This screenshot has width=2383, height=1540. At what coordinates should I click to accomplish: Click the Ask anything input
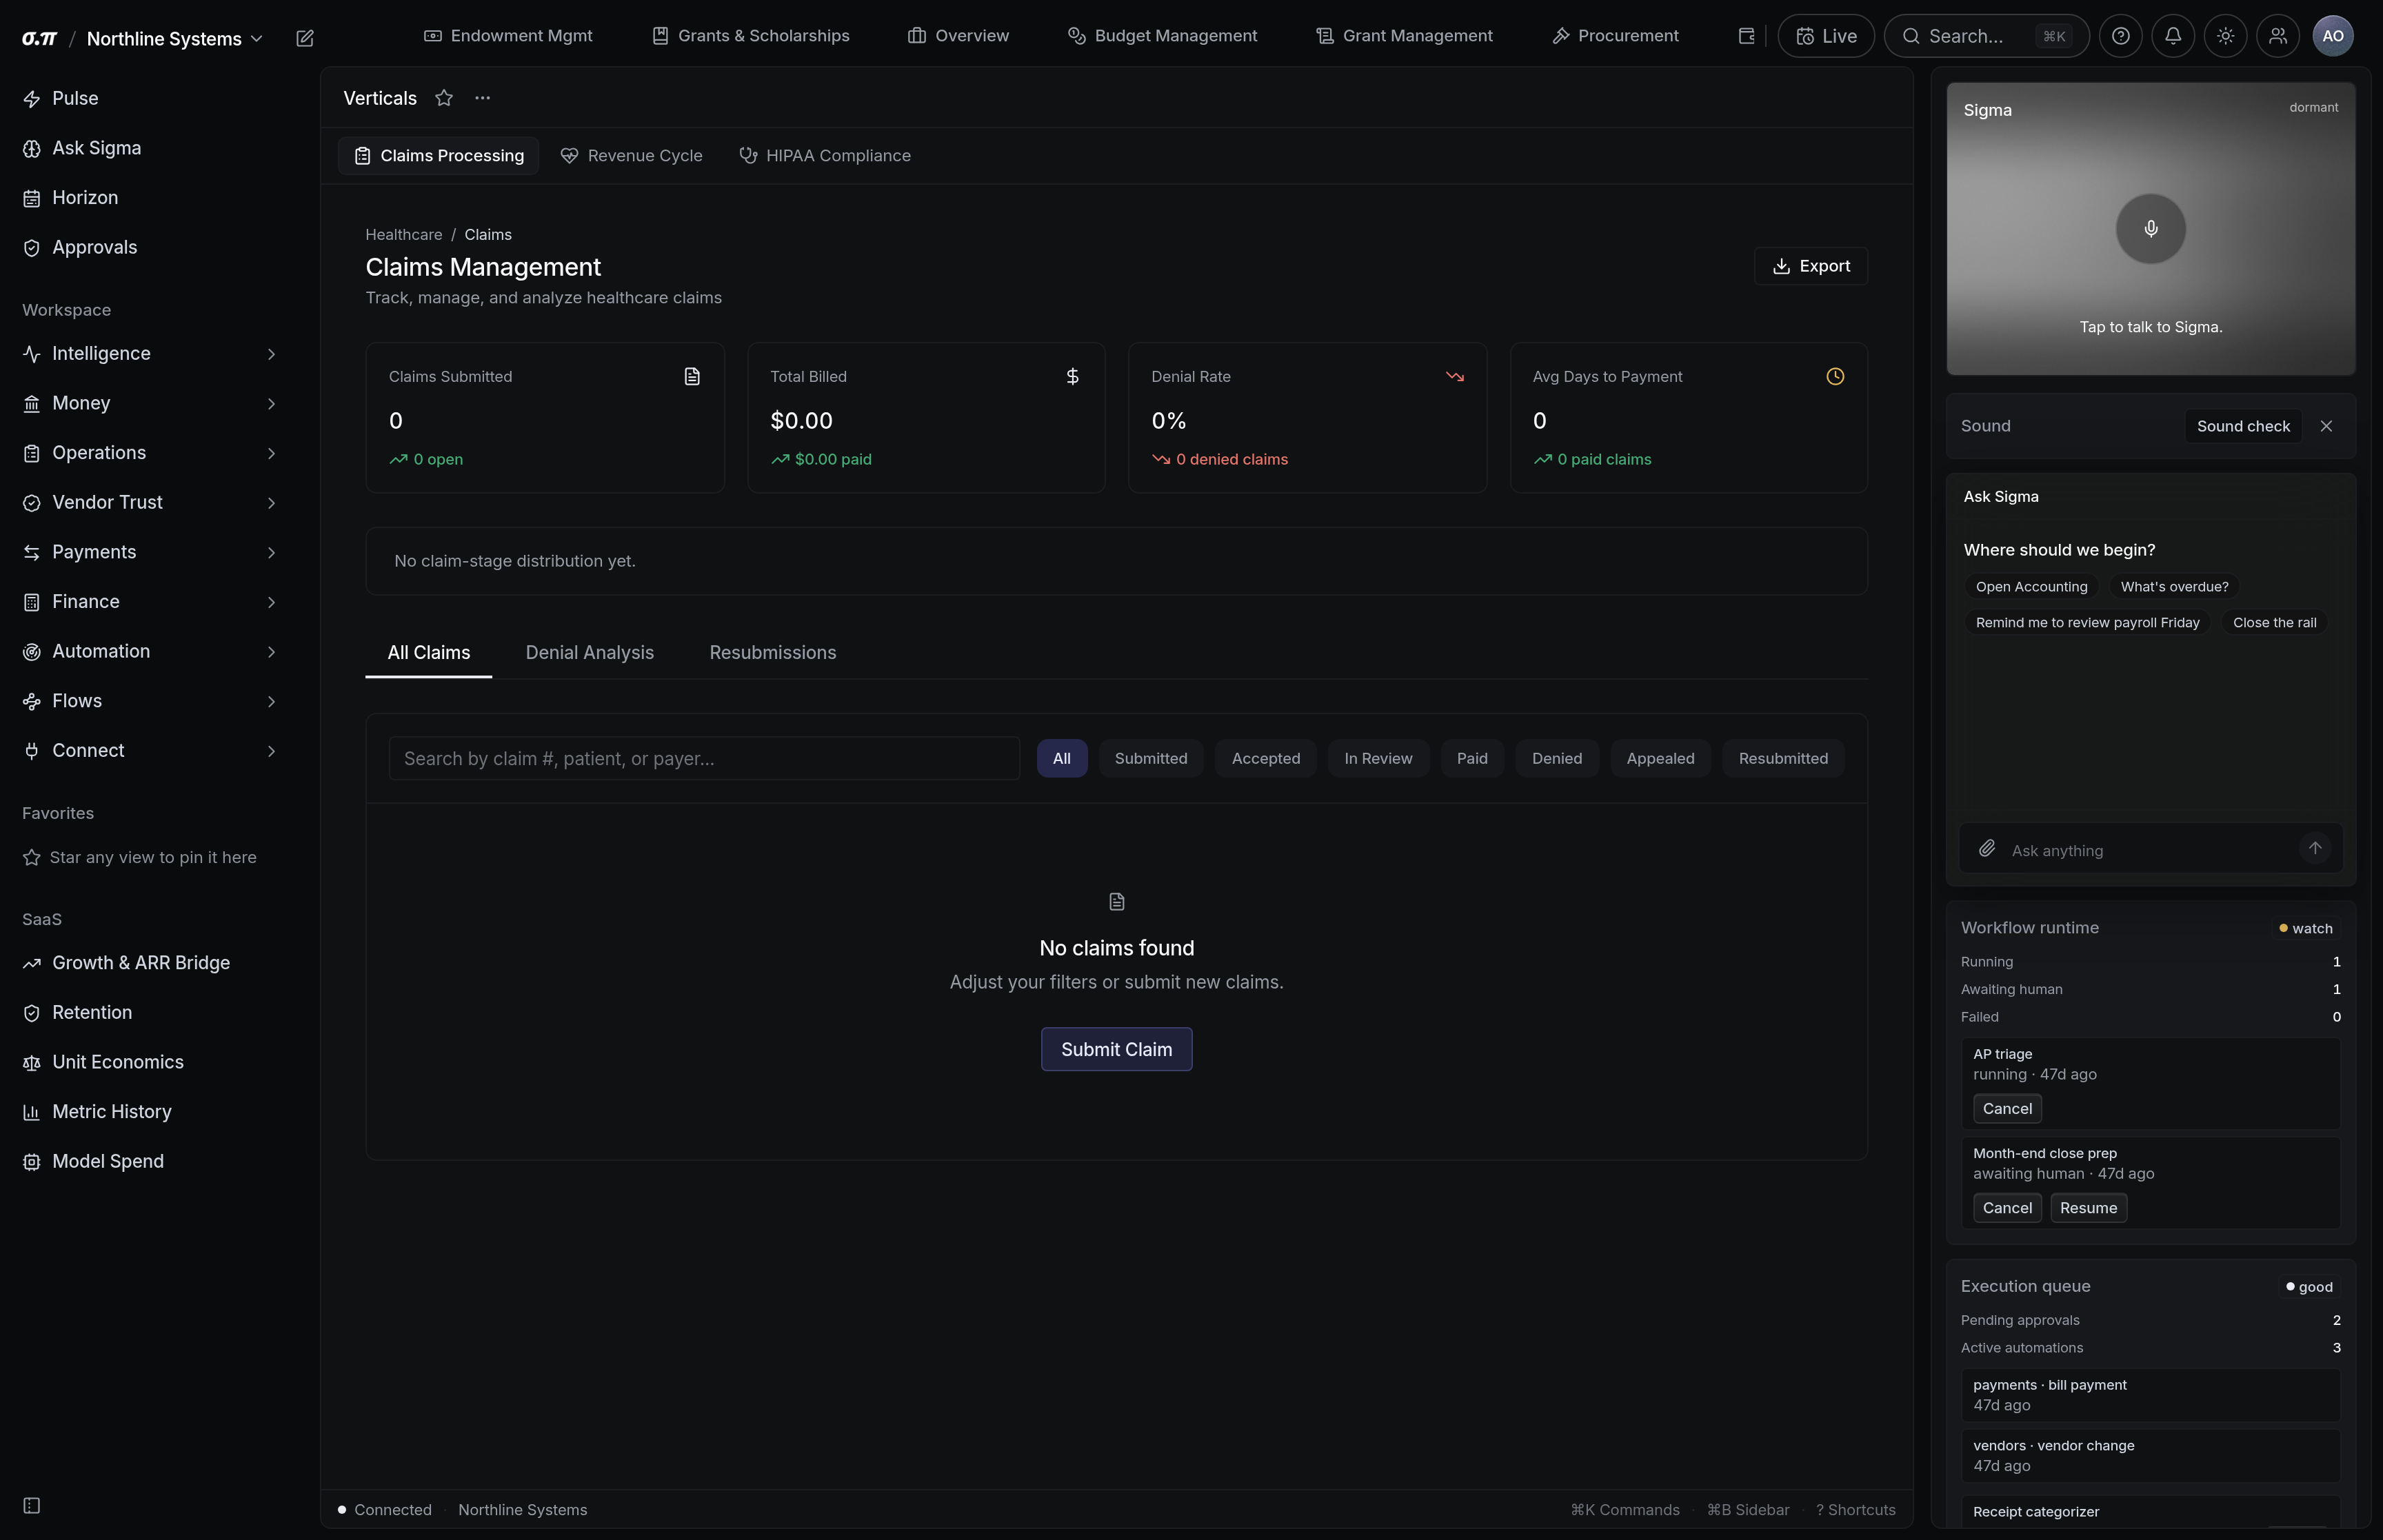coord(2148,850)
